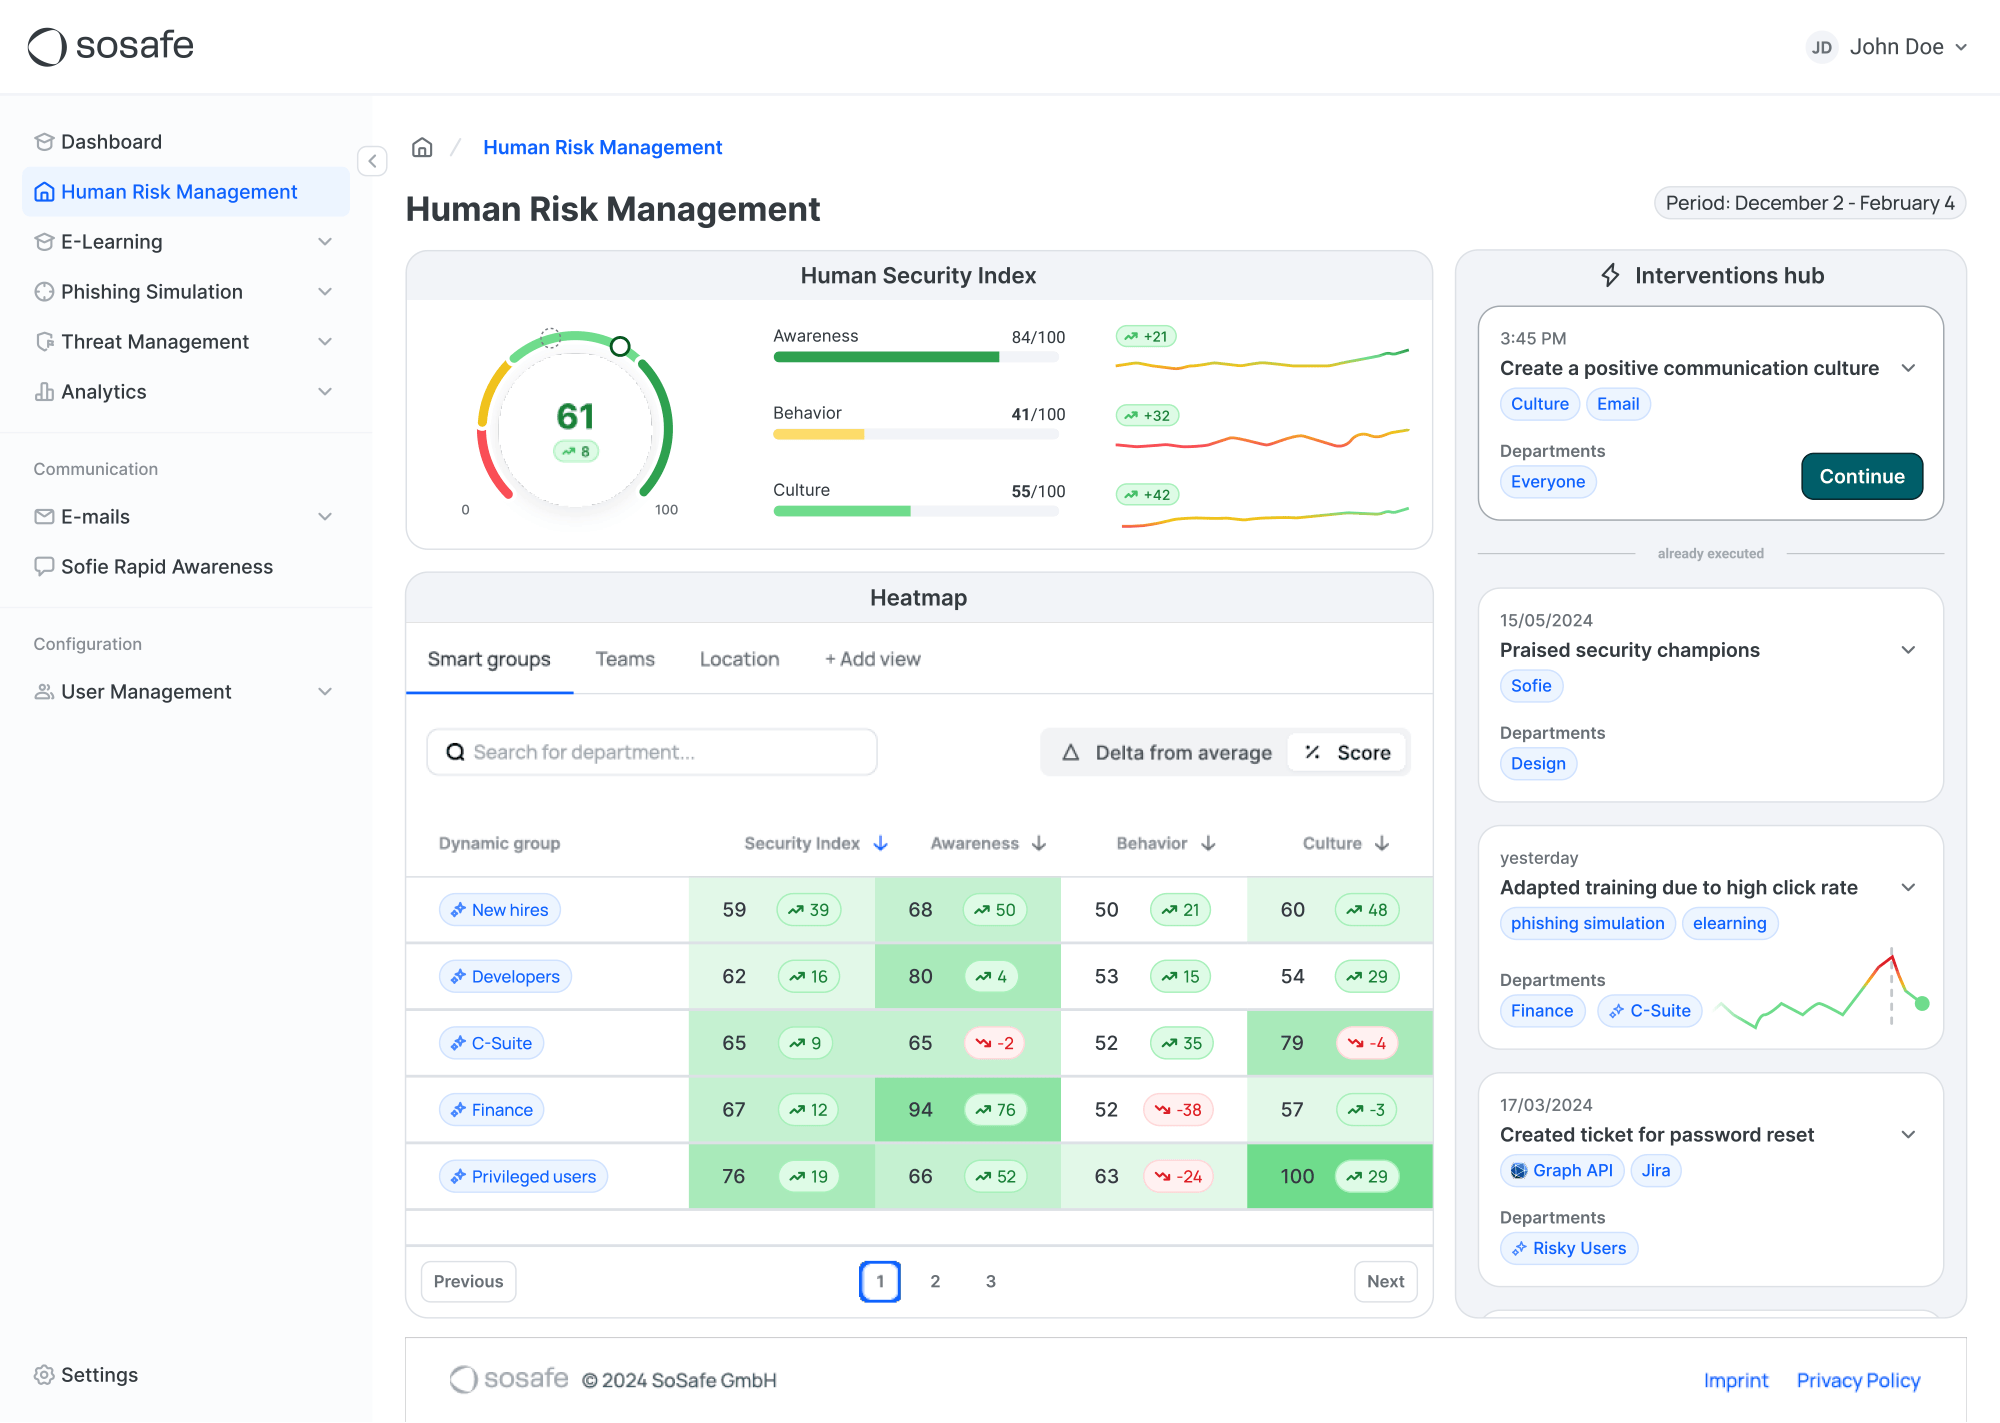This screenshot has height=1423, width=2000.
Task: Click the E-mails envelope icon
Action: [x=44, y=517]
